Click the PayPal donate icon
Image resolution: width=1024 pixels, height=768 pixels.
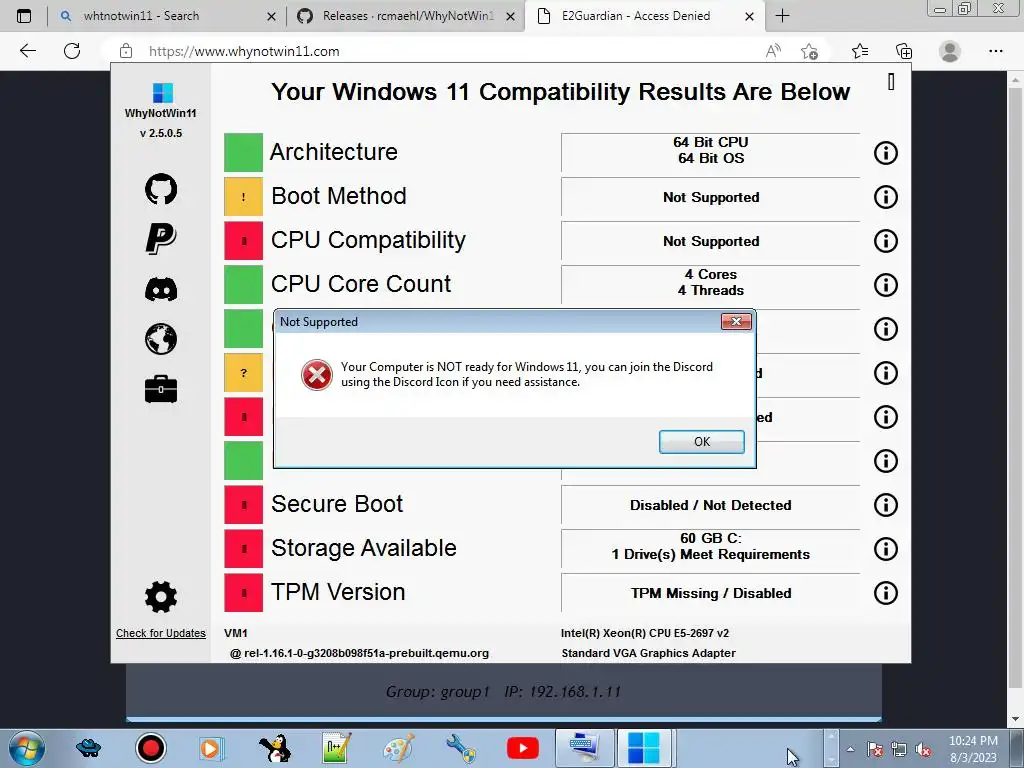[x=161, y=238]
